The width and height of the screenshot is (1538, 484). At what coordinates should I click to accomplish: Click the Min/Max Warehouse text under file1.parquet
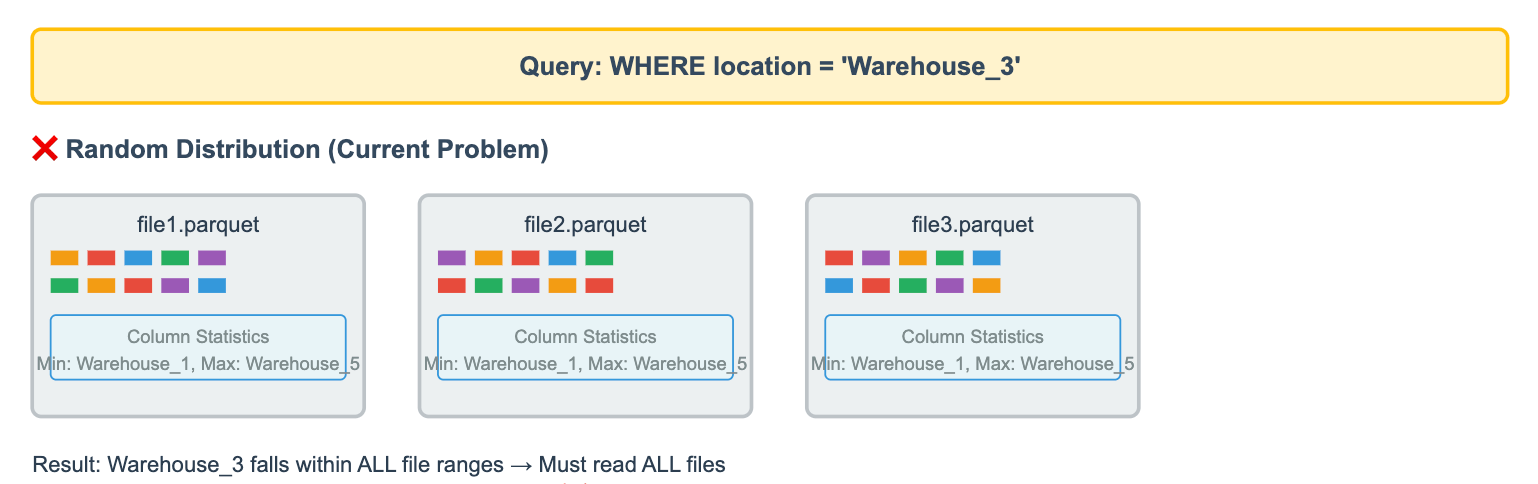point(198,364)
